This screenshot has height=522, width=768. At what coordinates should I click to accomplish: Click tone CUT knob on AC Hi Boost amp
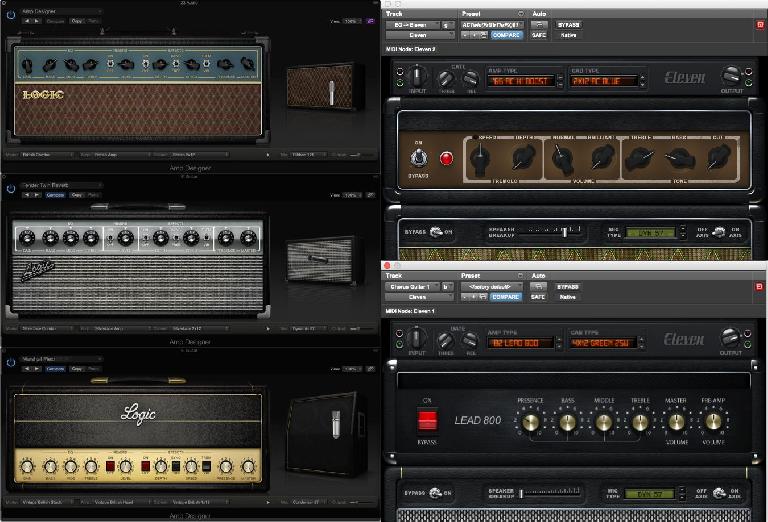point(719,158)
